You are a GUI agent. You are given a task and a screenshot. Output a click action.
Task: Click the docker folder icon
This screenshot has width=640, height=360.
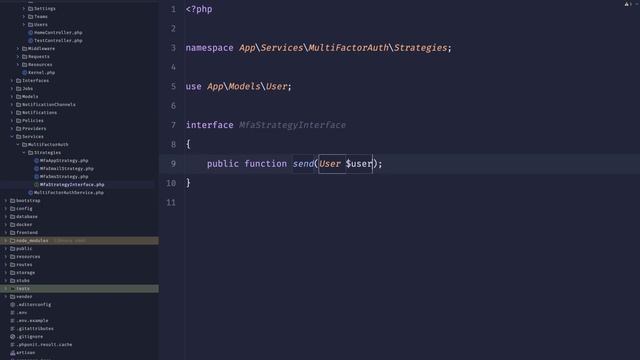coord(13,224)
